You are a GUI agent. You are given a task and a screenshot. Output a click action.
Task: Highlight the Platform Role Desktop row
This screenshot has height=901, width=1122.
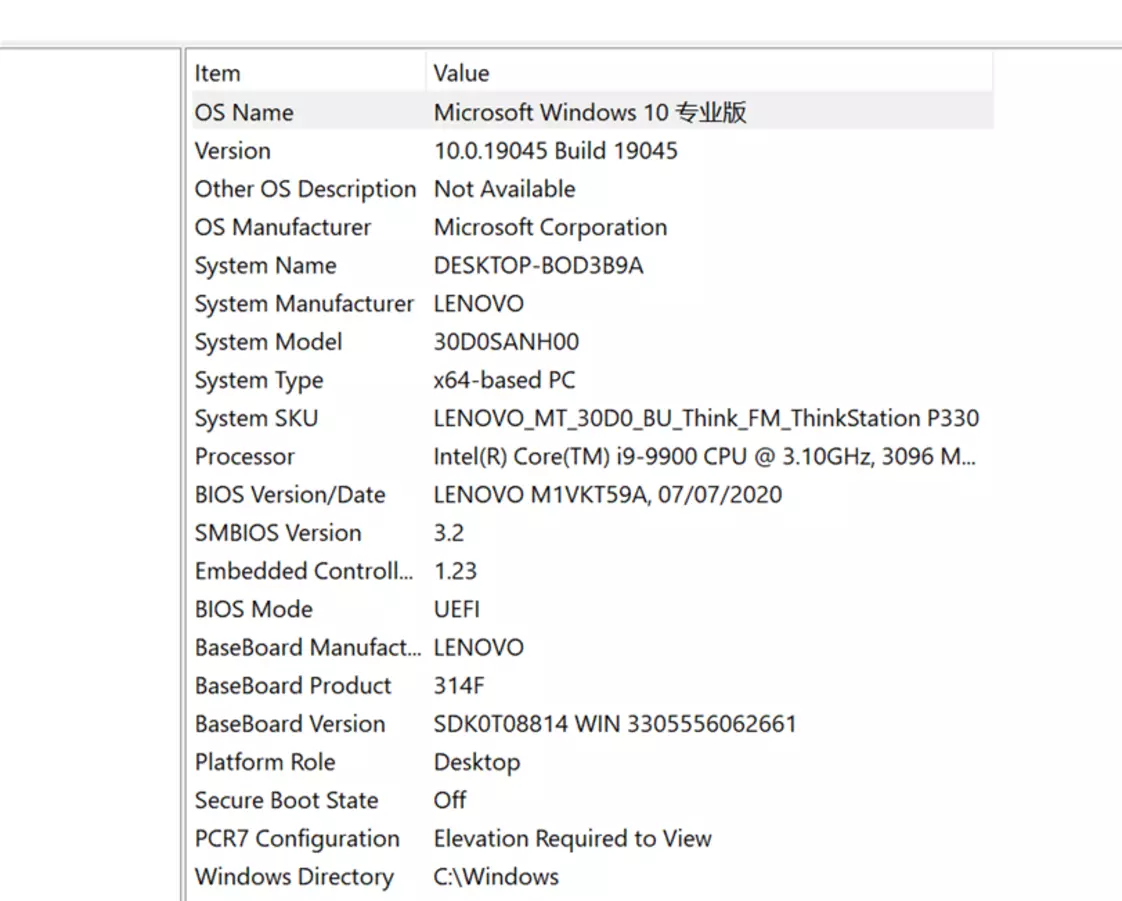(265, 762)
